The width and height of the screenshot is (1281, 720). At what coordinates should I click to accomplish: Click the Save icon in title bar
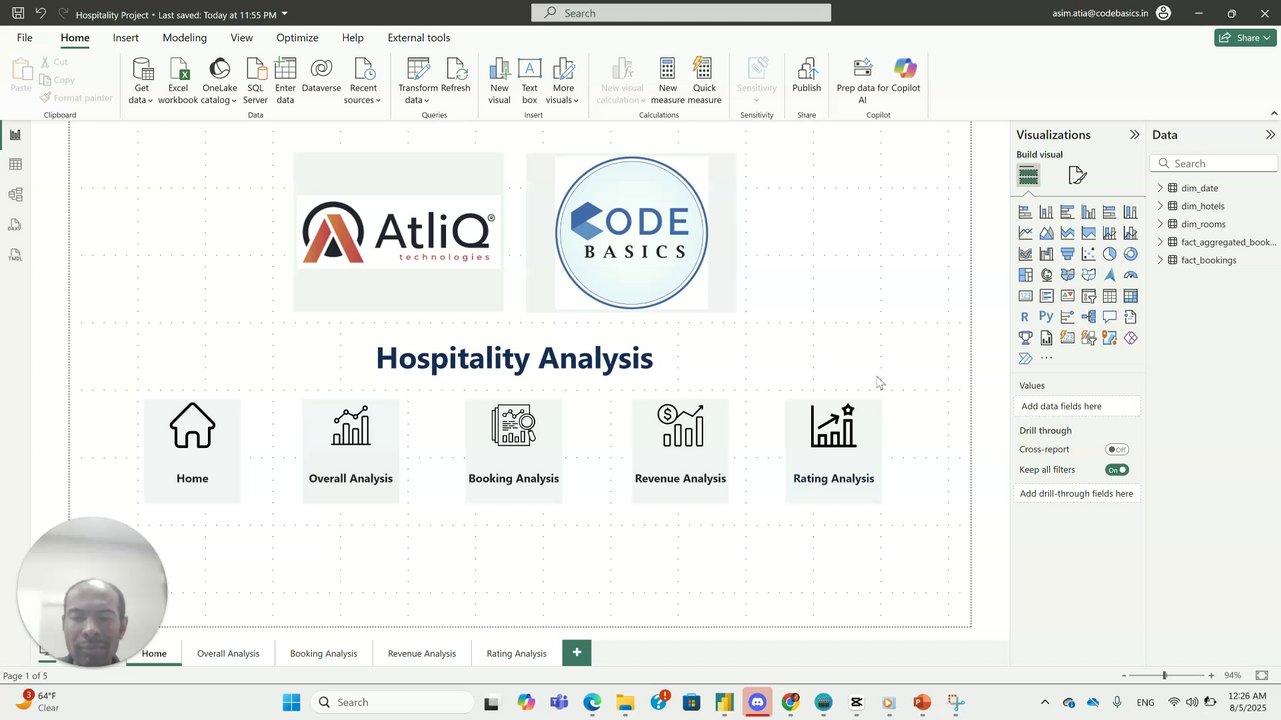(18, 13)
